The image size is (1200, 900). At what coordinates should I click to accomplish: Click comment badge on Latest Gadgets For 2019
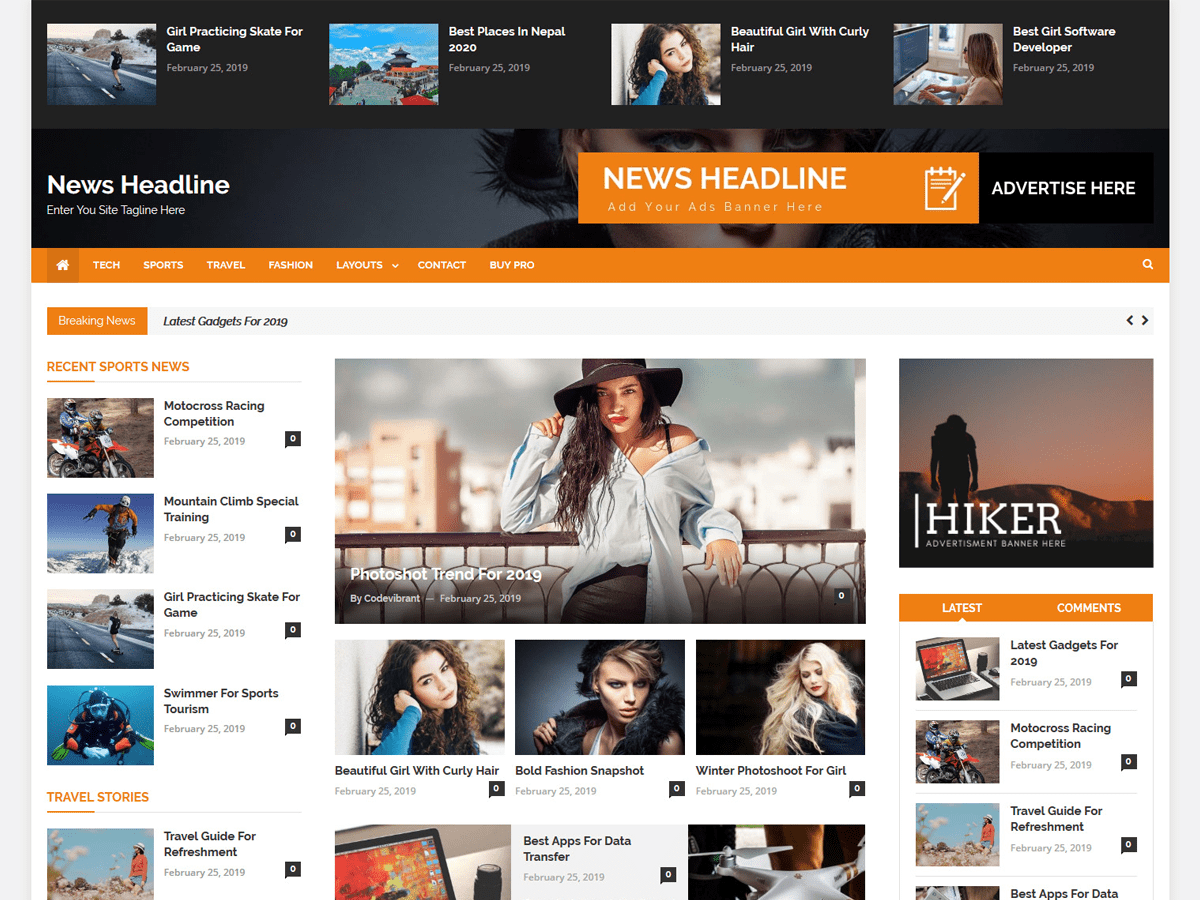pyautogui.click(x=1128, y=678)
